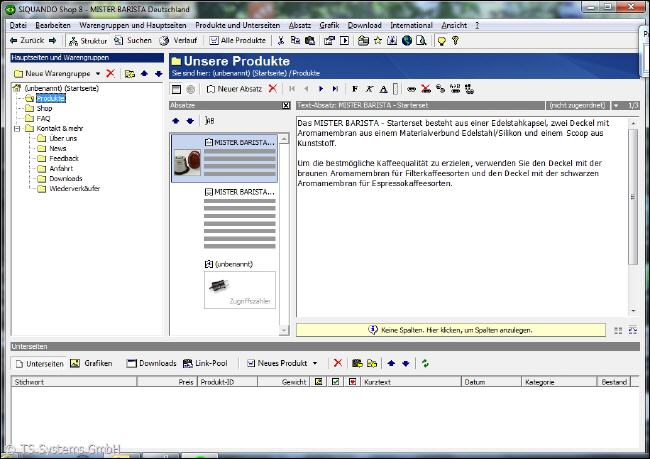Toggle italic formatting K icon
Screen dimensions: 650x459
pos(369,89)
